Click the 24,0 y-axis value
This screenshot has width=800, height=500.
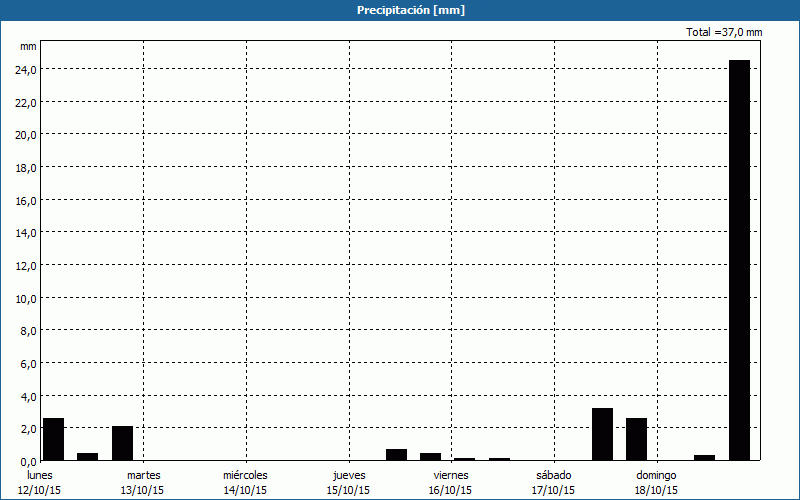[26, 70]
